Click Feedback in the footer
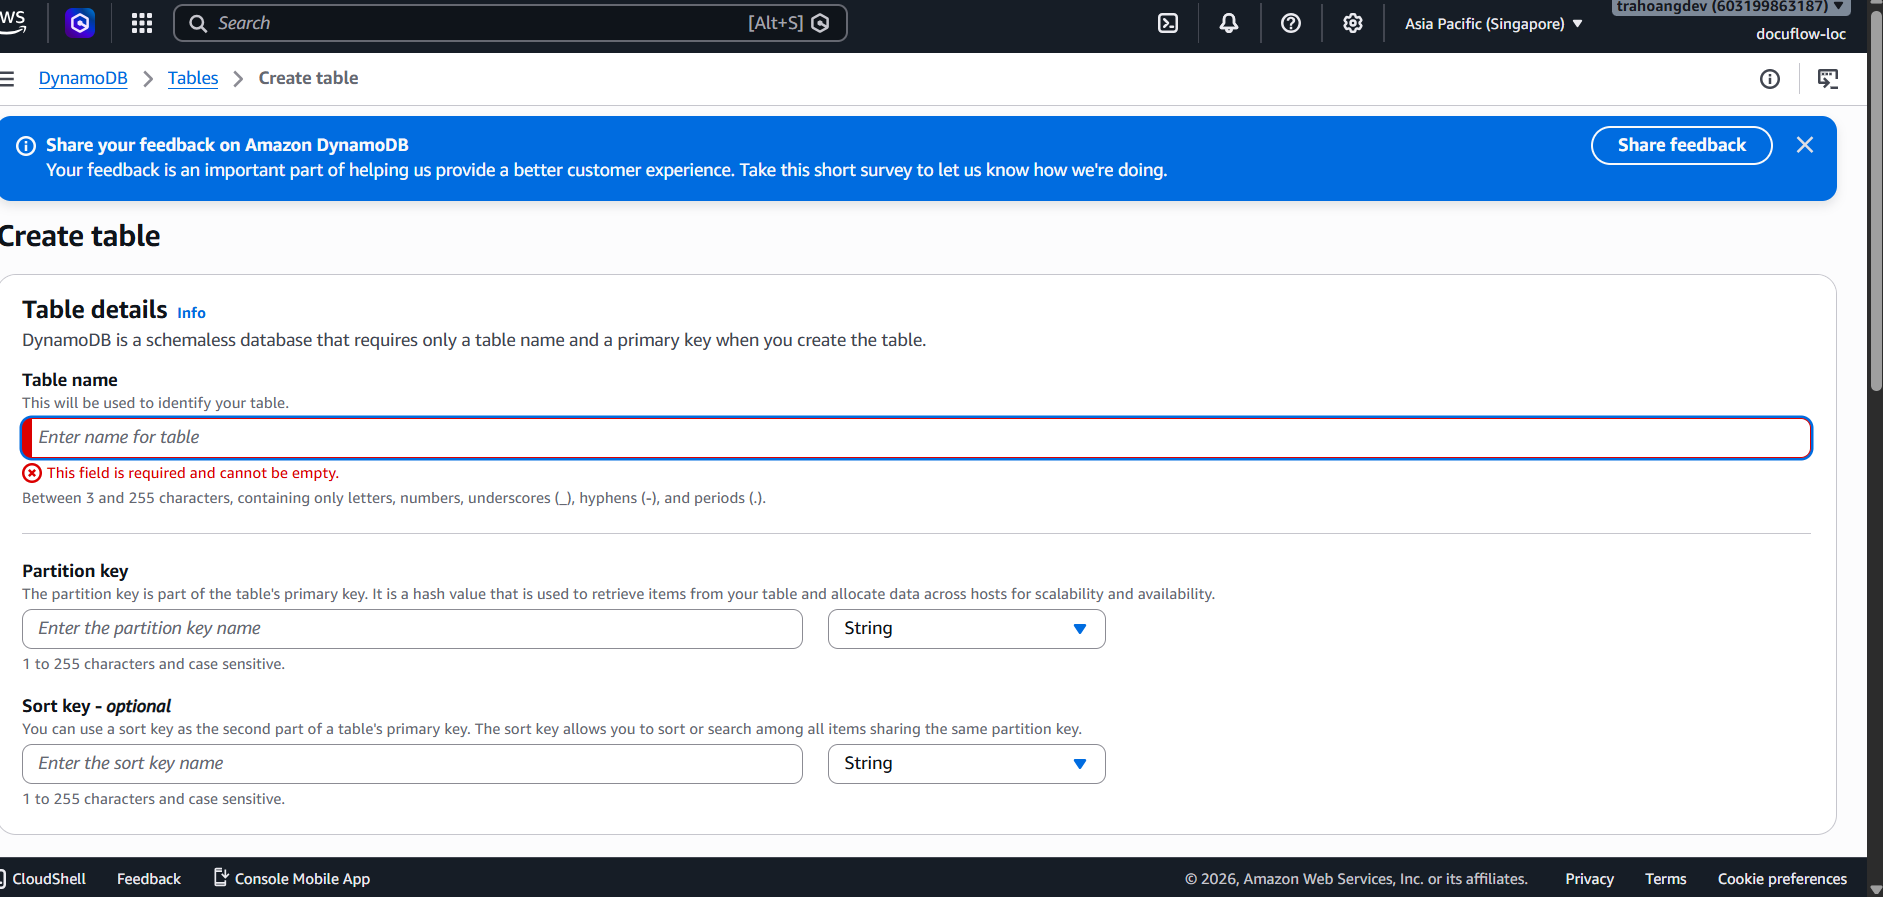Image resolution: width=1883 pixels, height=897 pixels. click(149, 878)
